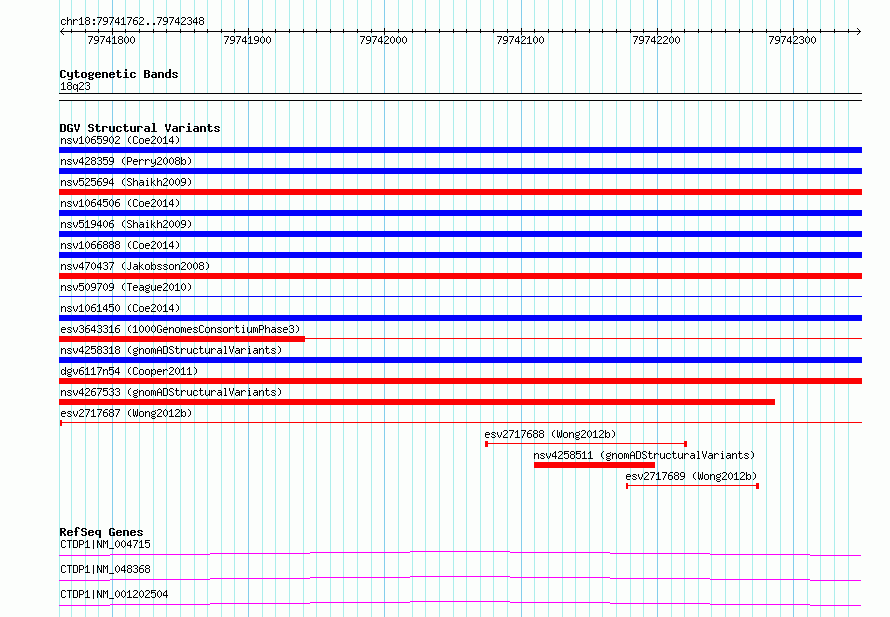Click ruler position 79742100
The image size is (890, 617).
click(520, 40)
